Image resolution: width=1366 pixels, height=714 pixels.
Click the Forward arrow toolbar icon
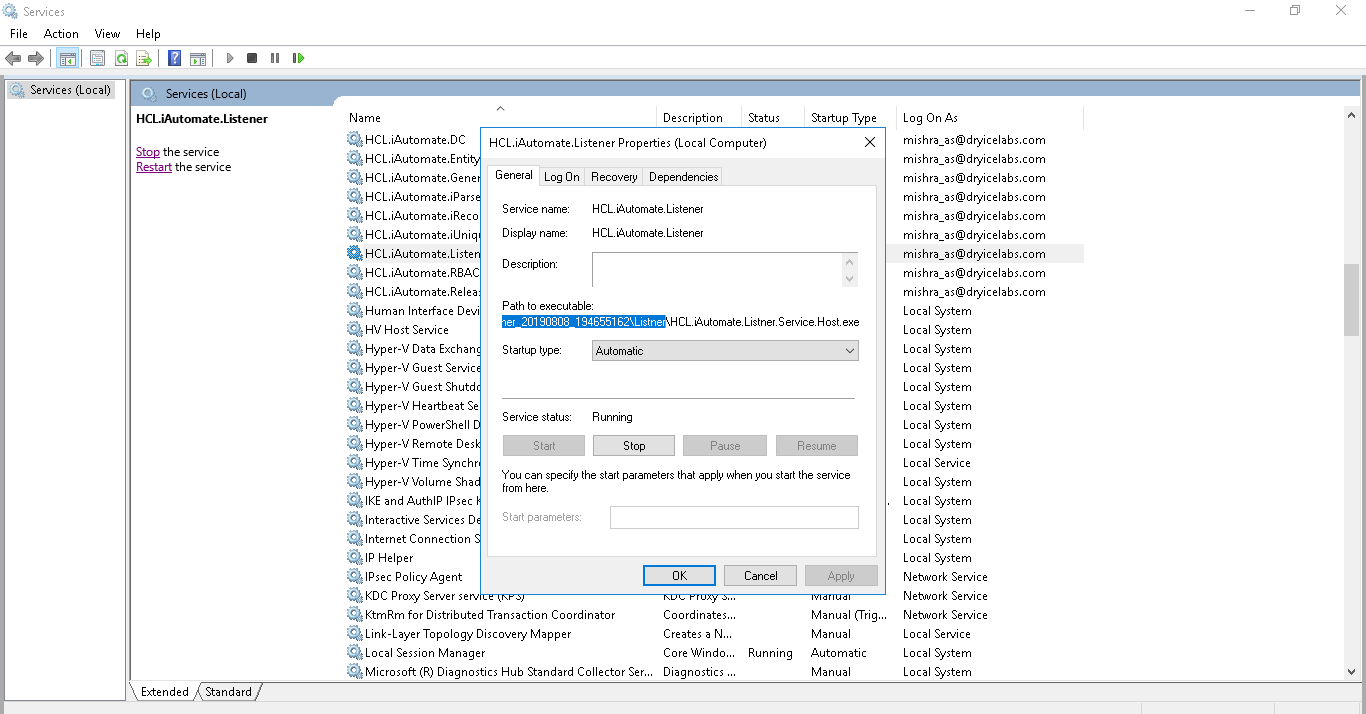(36, 58)
